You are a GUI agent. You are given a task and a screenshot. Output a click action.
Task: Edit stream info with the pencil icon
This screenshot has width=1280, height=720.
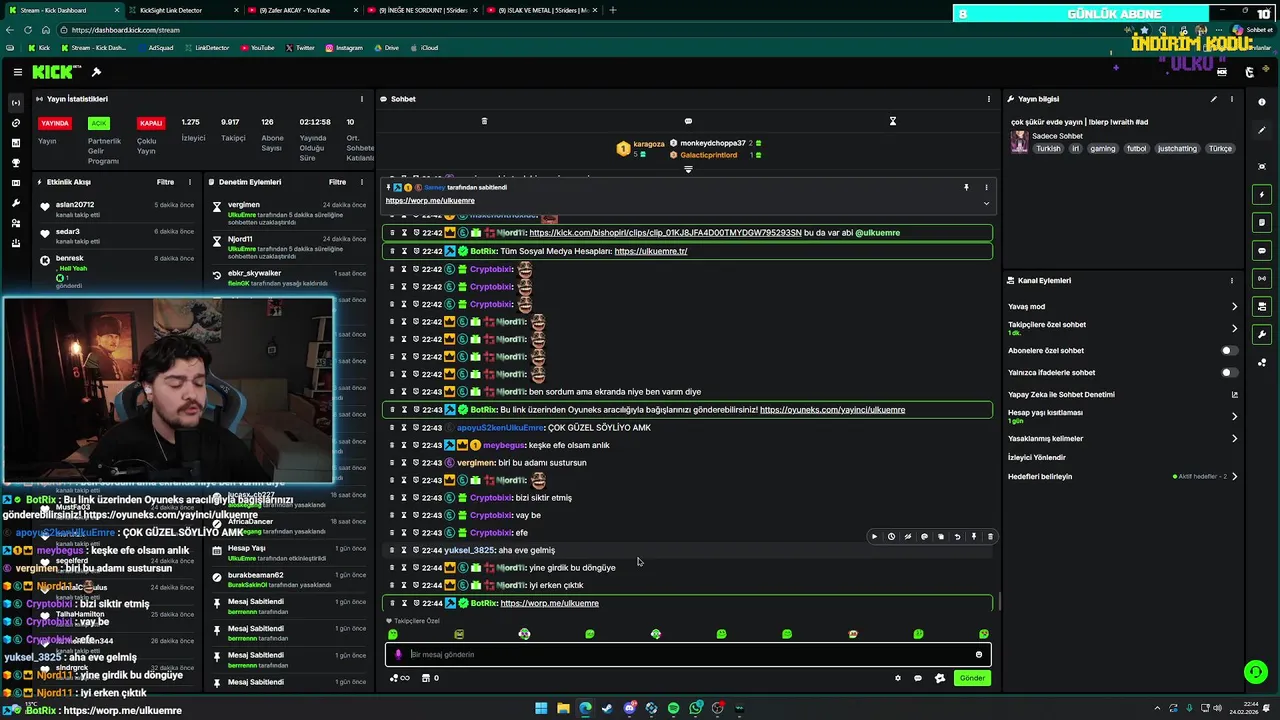(x=1214, y=99)
